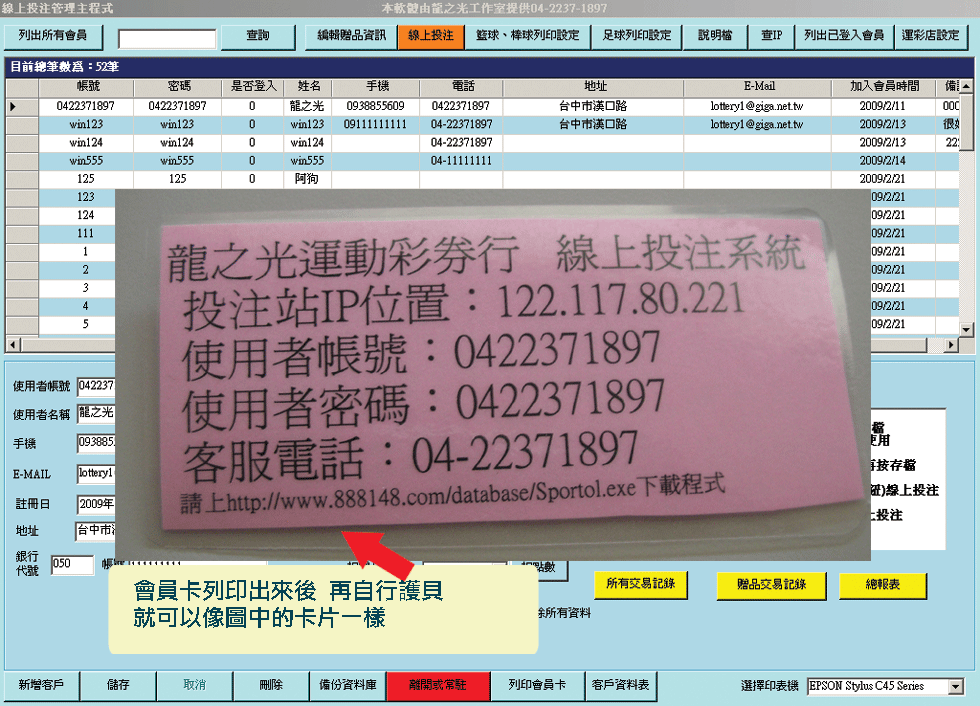Open 編輯贈品資訊 gift editor
Viewport: 980px width, 706px height.
click(x=351, y=36)
